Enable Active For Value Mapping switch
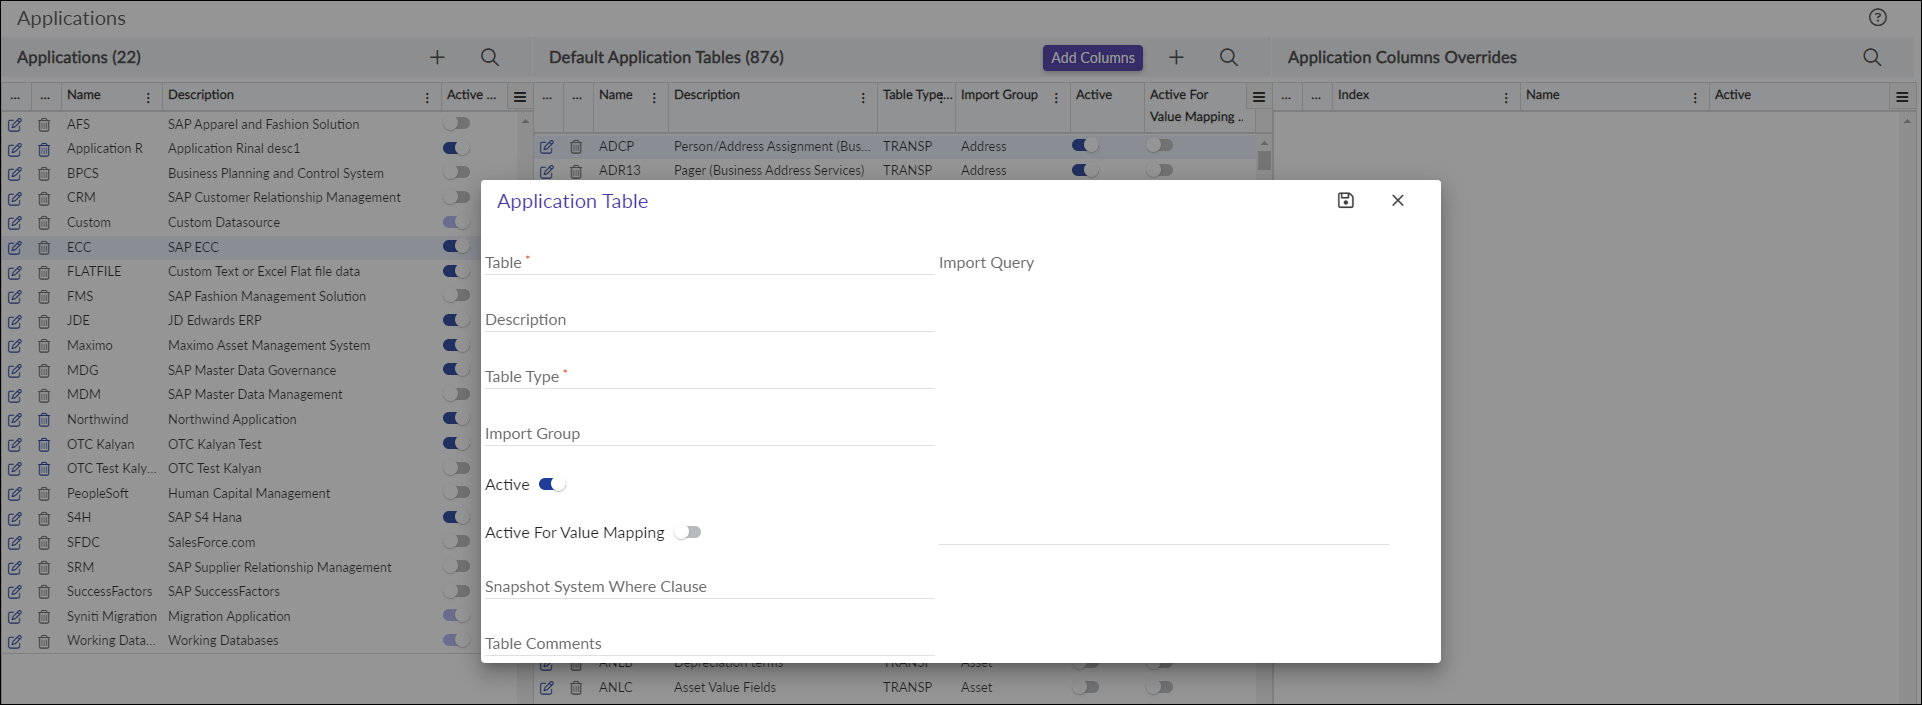 point(688,533)
